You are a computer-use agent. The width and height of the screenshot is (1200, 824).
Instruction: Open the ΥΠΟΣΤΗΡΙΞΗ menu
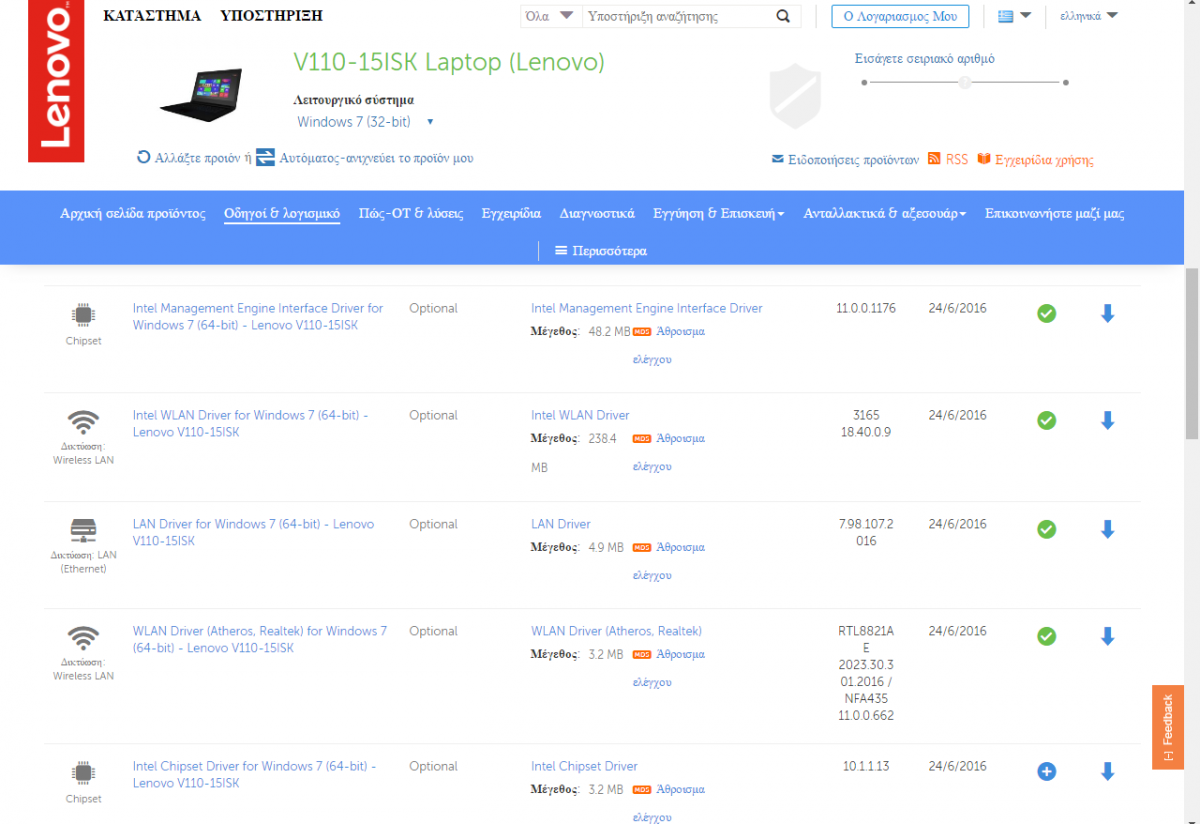pos(271,16)
